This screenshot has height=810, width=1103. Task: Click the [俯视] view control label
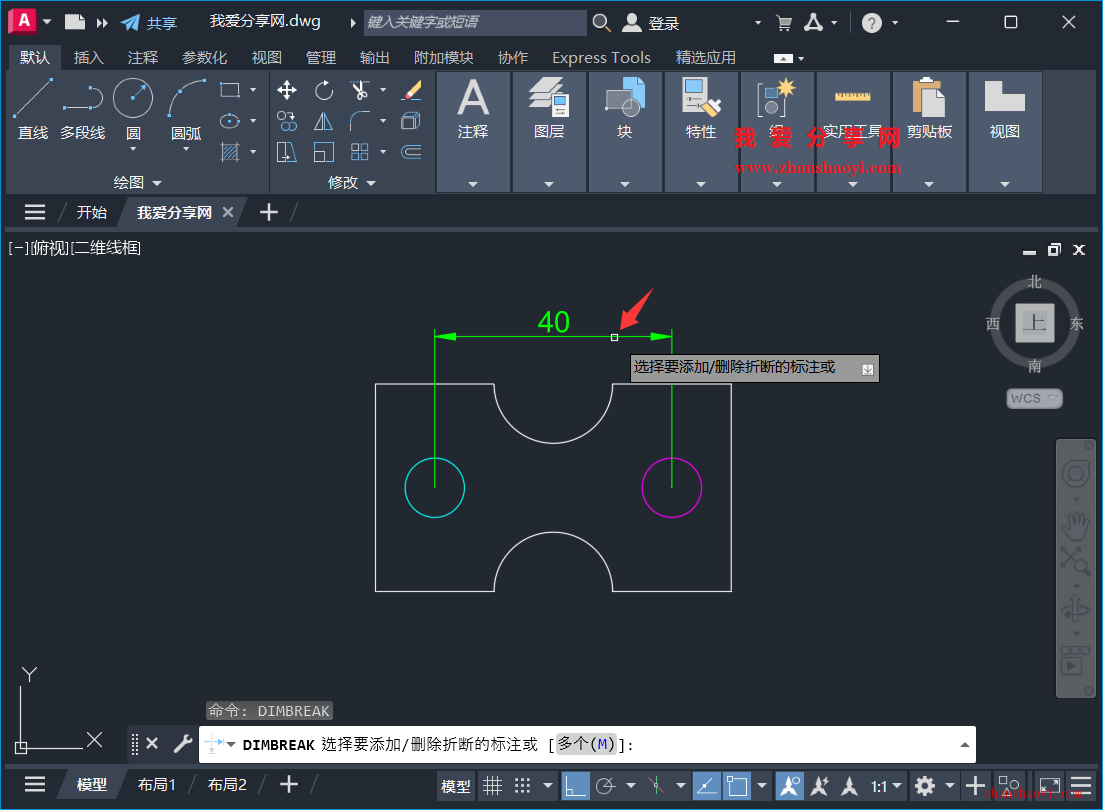click(50, 248)
